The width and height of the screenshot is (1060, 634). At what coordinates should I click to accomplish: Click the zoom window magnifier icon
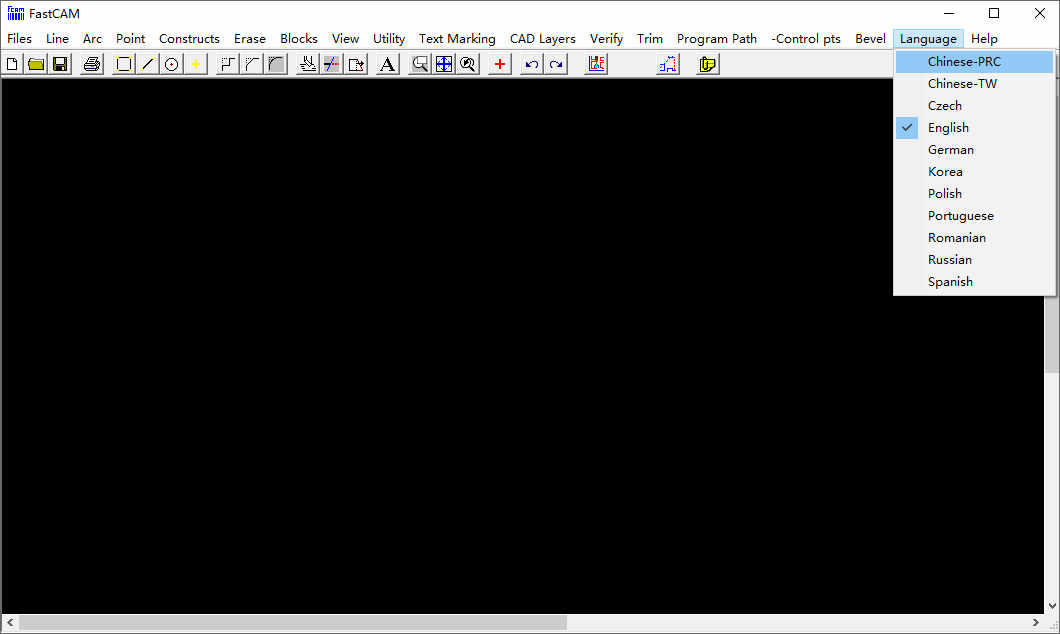(x=420, y=64)
